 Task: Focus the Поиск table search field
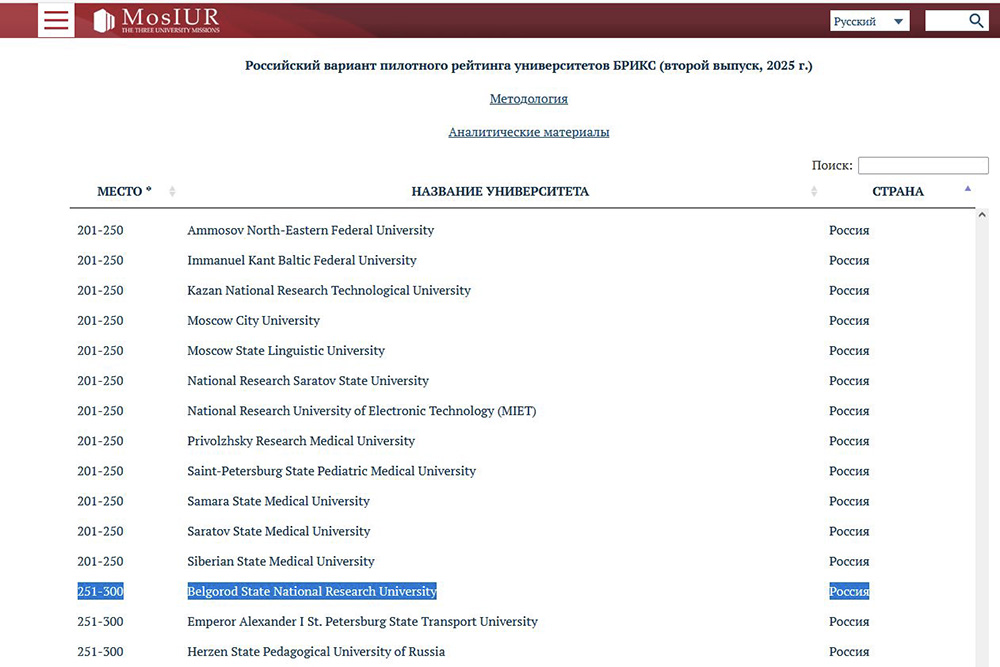point(922,166)
